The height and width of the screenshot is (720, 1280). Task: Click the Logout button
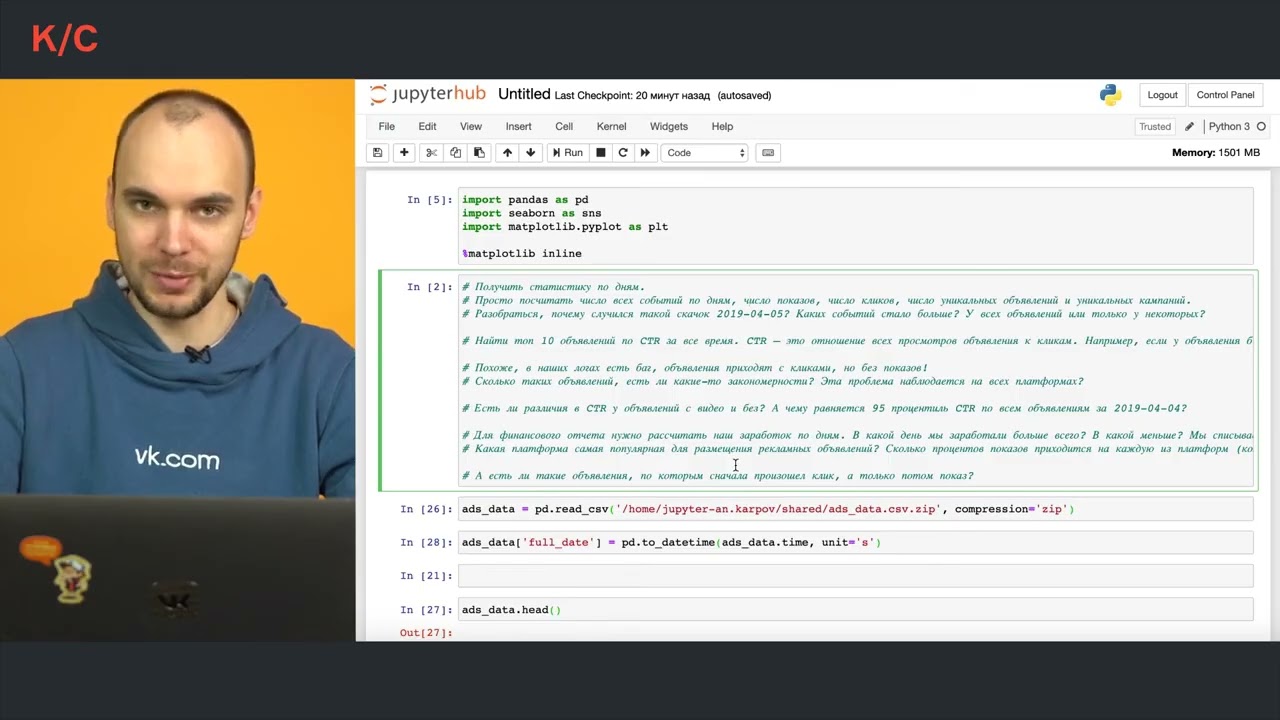(1162, 95)
